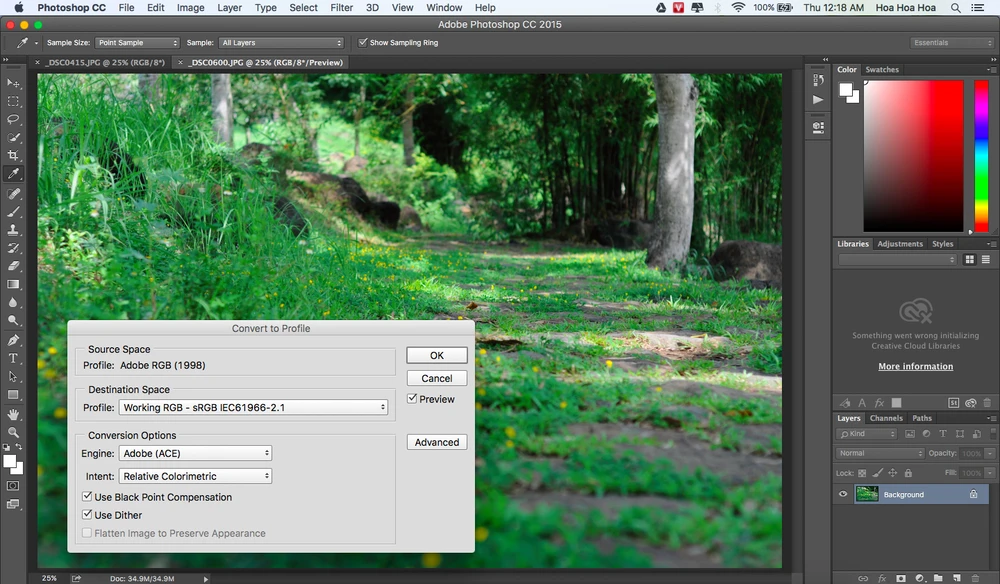Click the Advanced button
This screenshot has width=1000, height=584.
coord(437,442)
